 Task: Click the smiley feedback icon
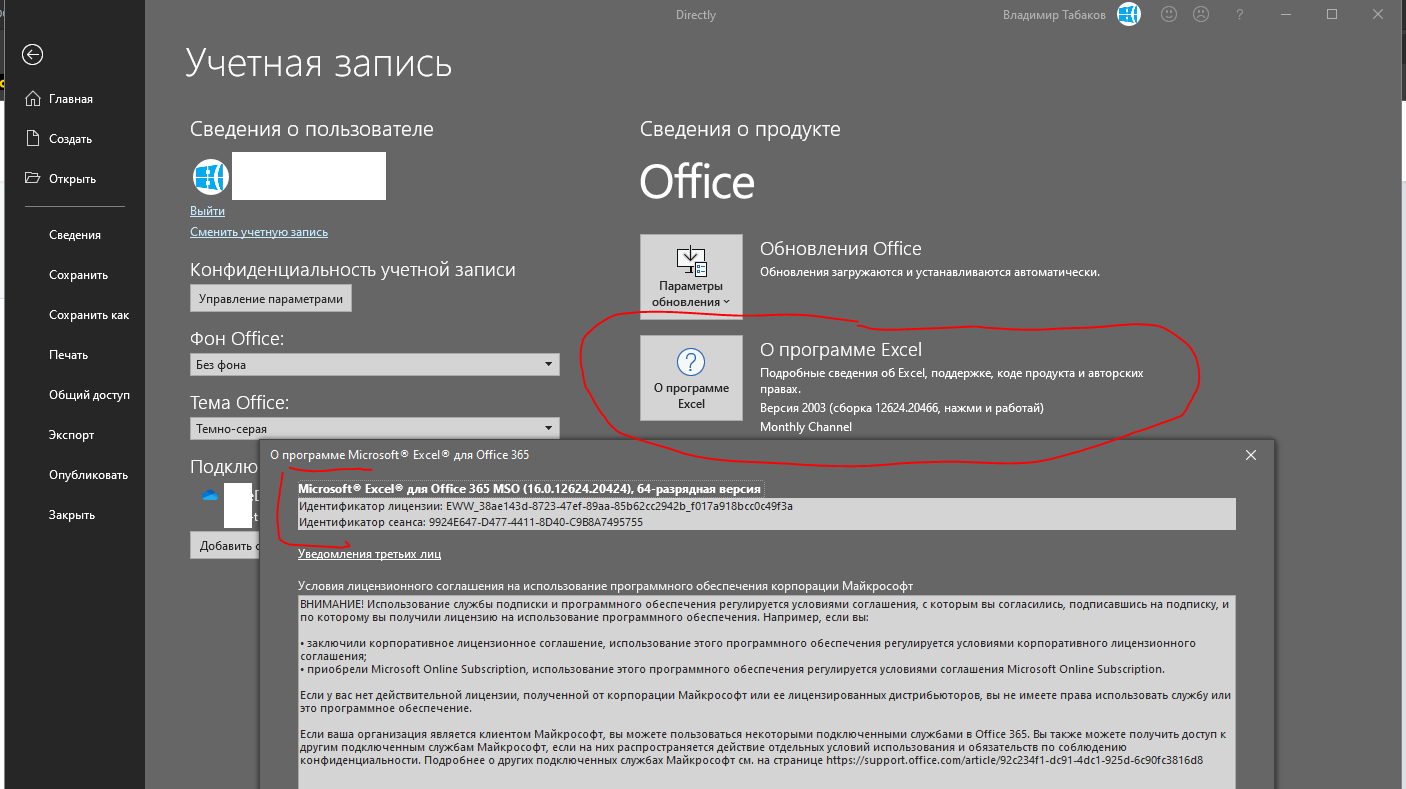(1168, 14)
